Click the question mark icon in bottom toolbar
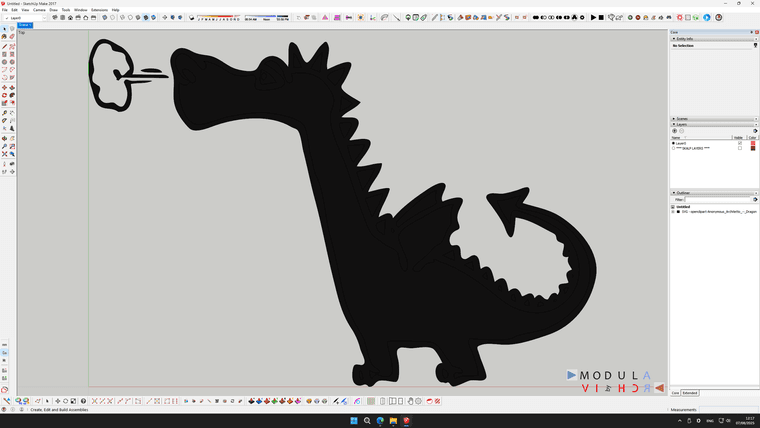This screenshot has height=428, width=760. click(x=83, y=401)
